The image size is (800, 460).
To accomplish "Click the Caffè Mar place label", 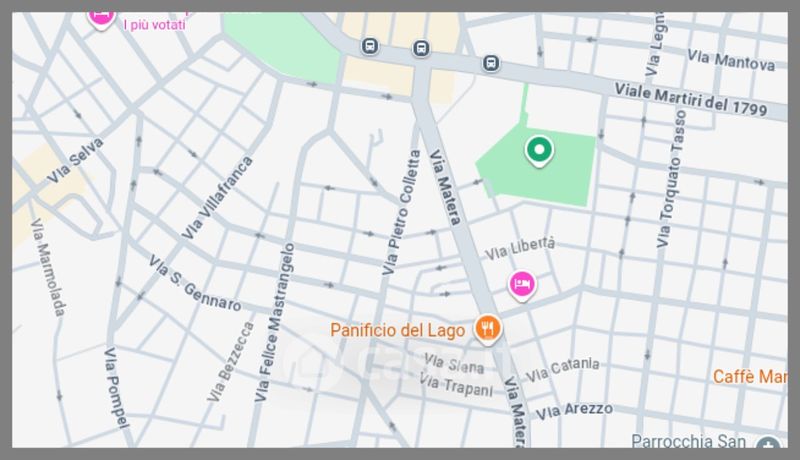I will point(749,377).
